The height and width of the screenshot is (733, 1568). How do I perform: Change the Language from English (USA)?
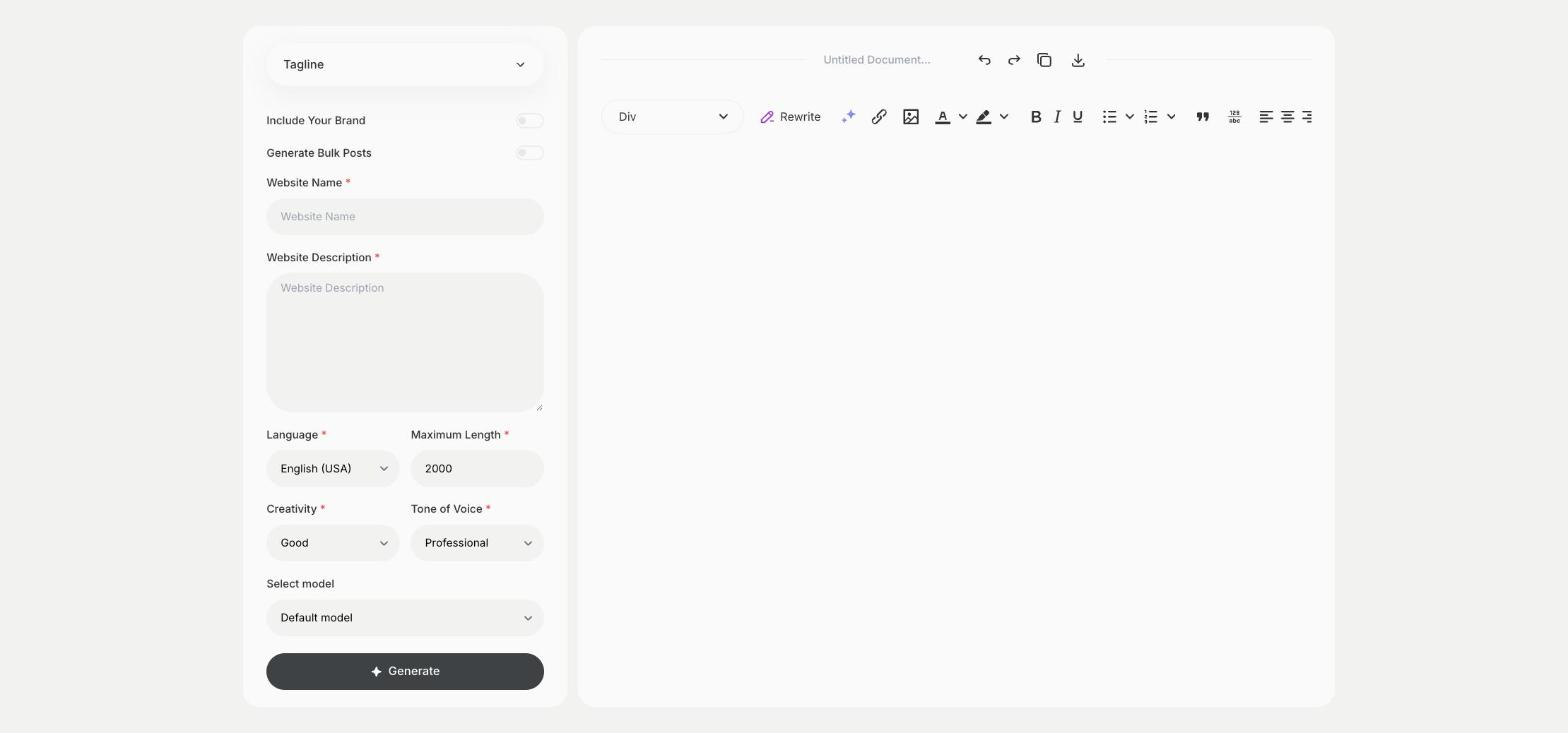pyautogui.click(x=333, y=469)
